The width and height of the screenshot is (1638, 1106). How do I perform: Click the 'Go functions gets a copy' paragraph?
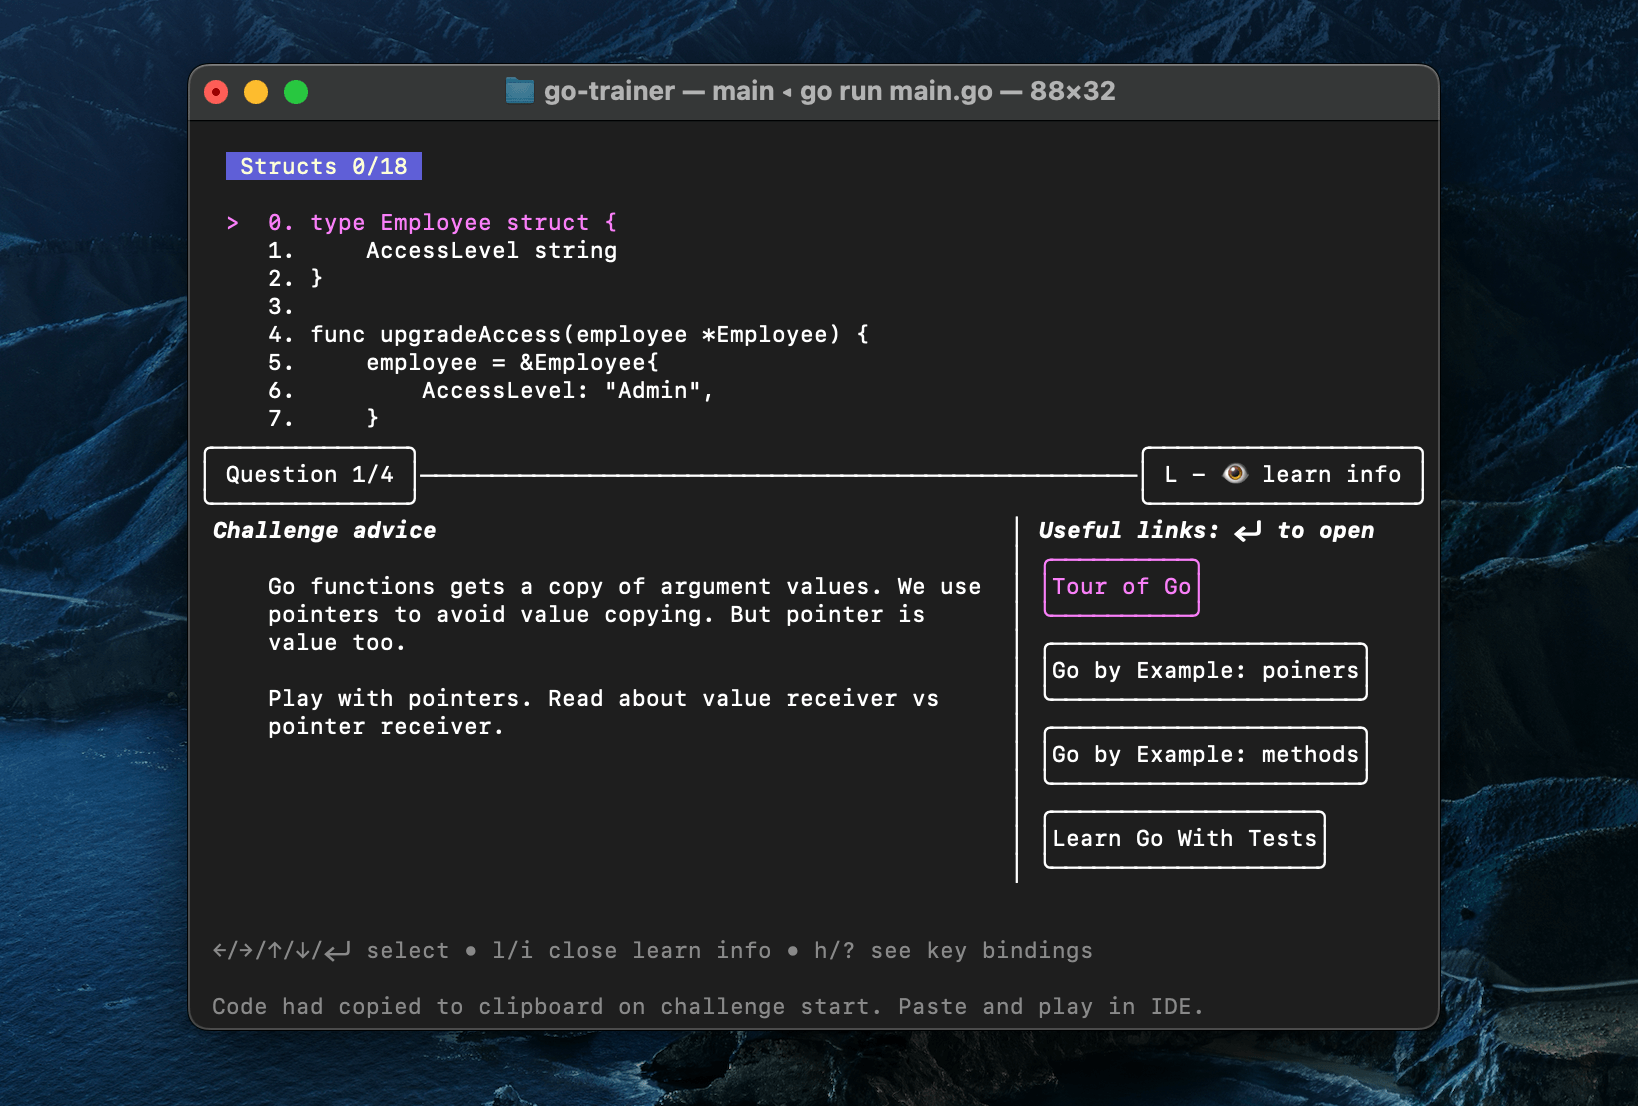624,615
